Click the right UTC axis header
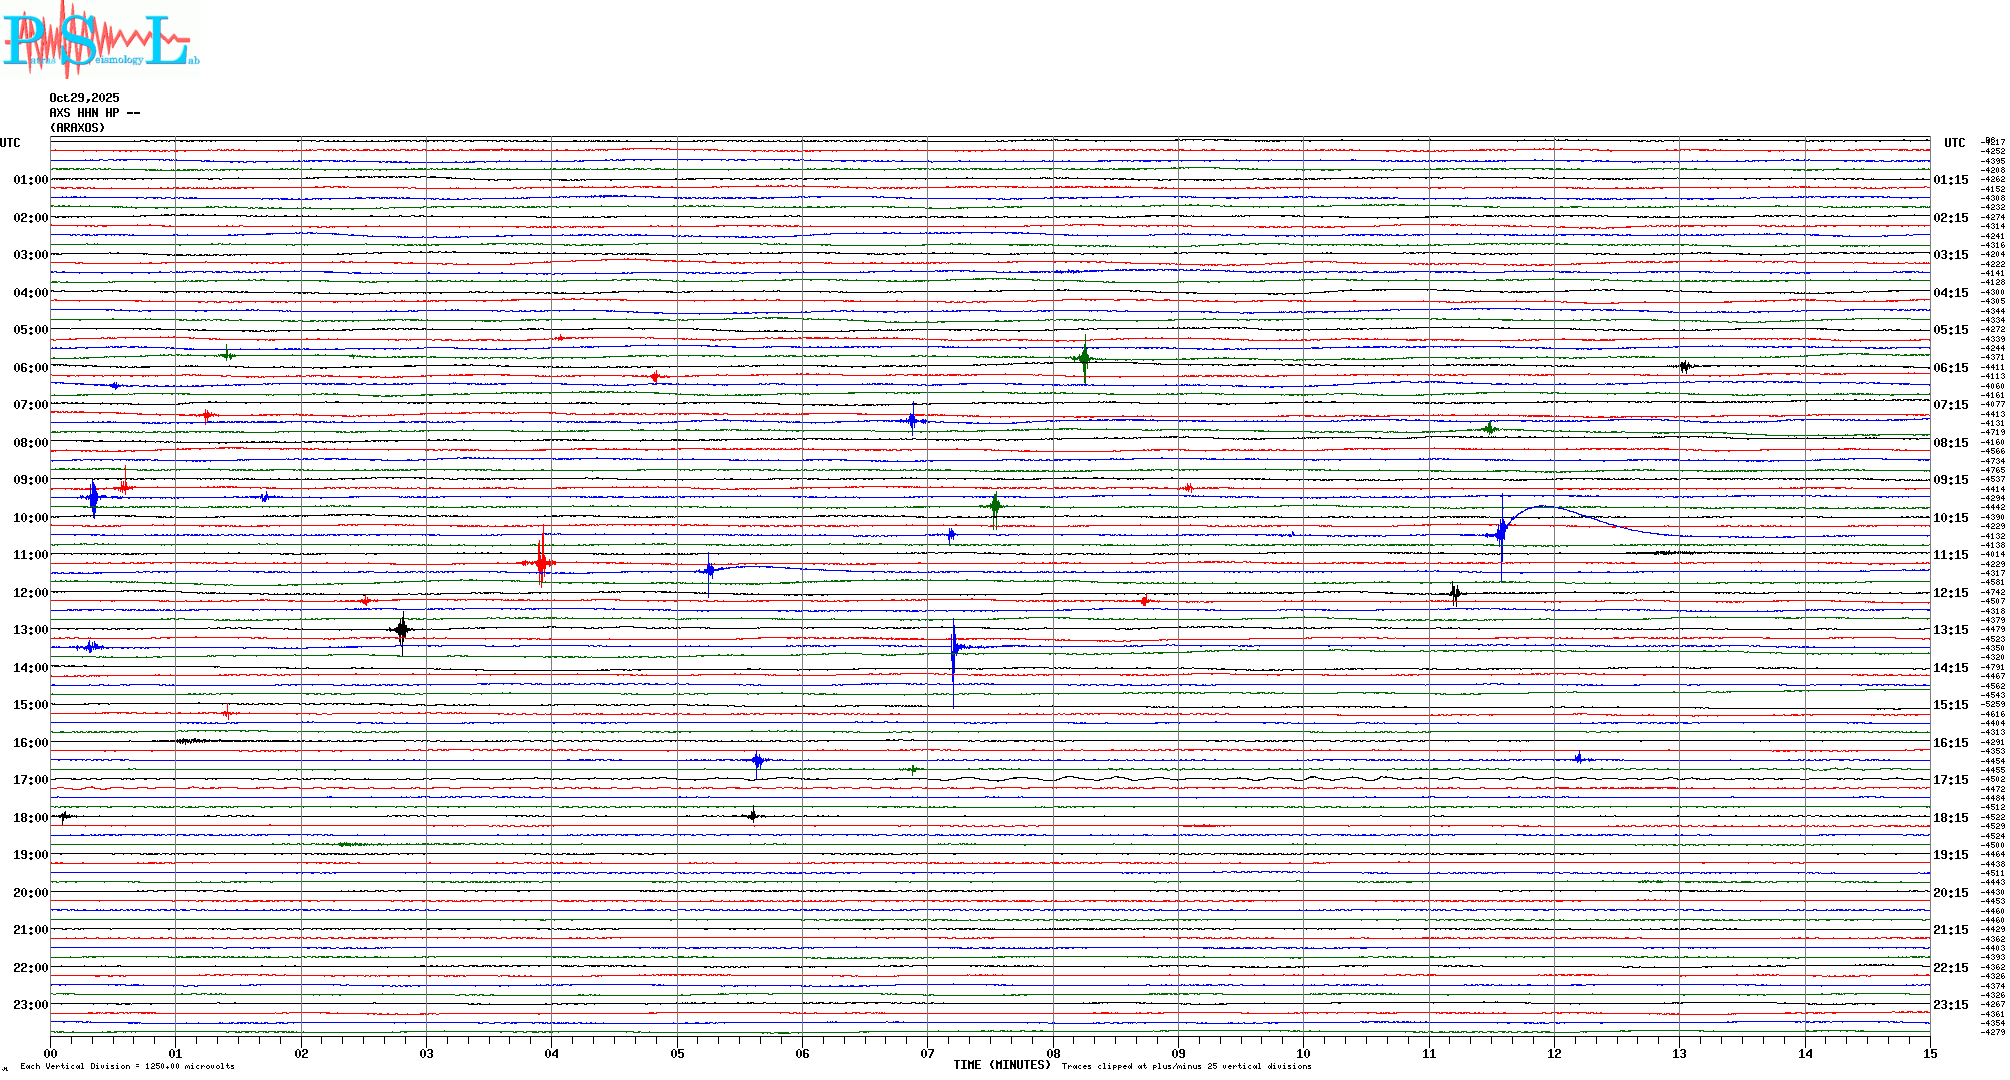Screen dimensions: 2010x1080 (1954, 143)
